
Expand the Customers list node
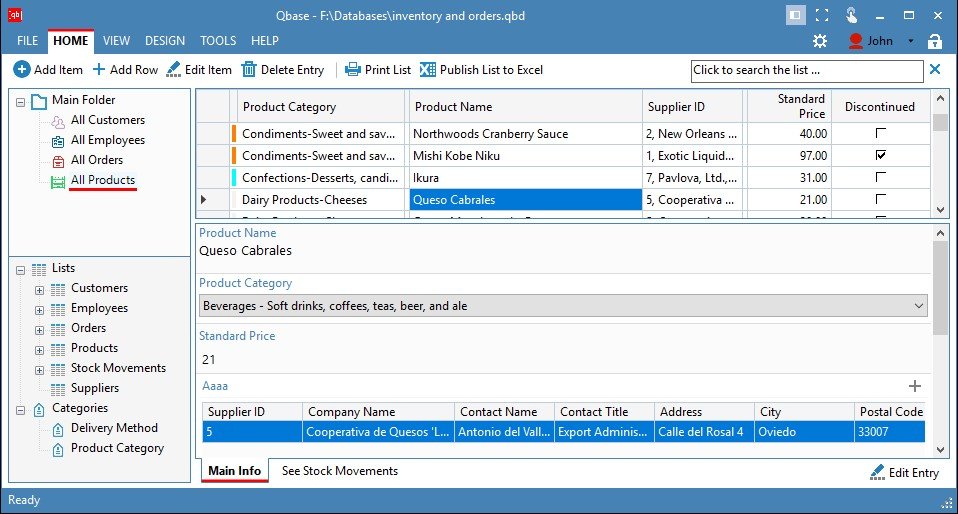pos(39,290)
